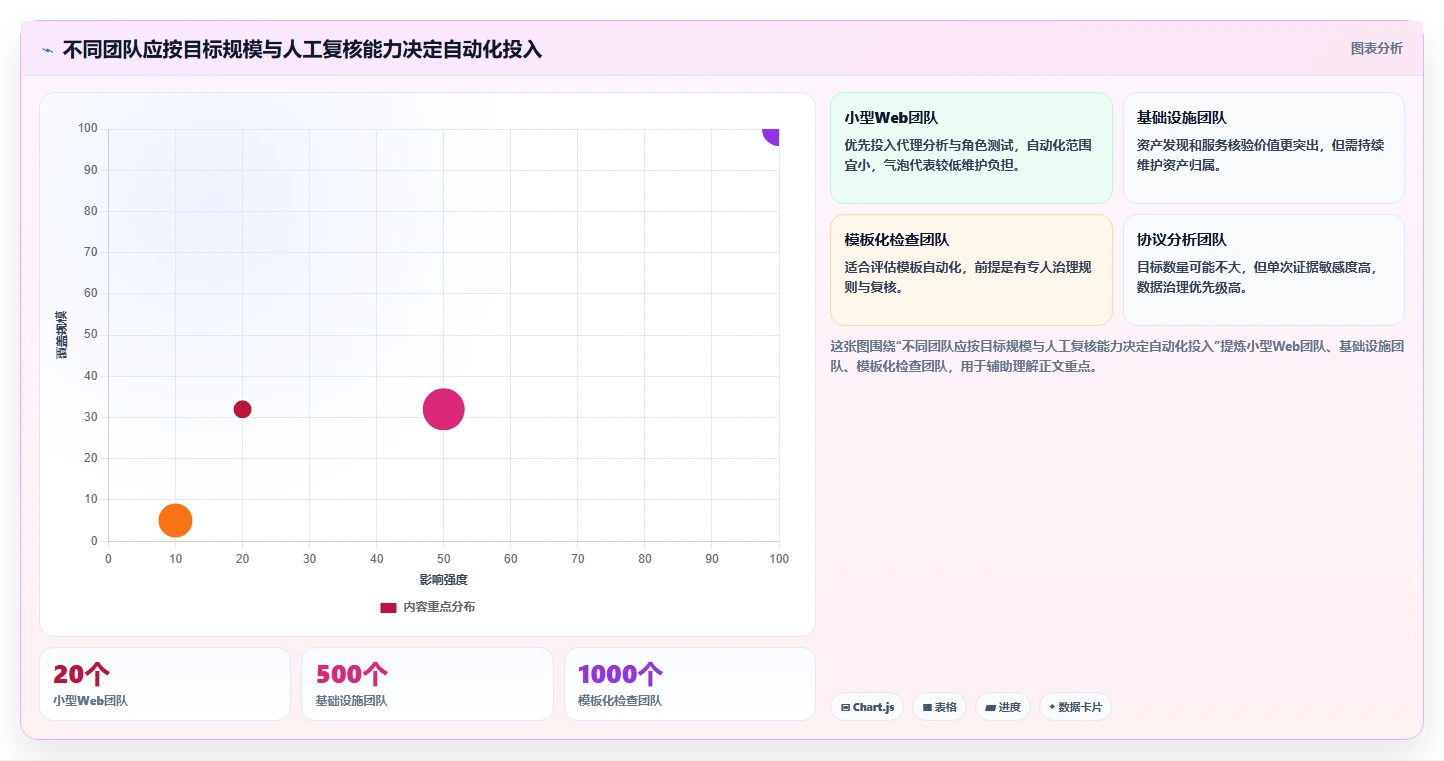
Task: Click the 数据卡片 tag
Action: point(1075,707)
